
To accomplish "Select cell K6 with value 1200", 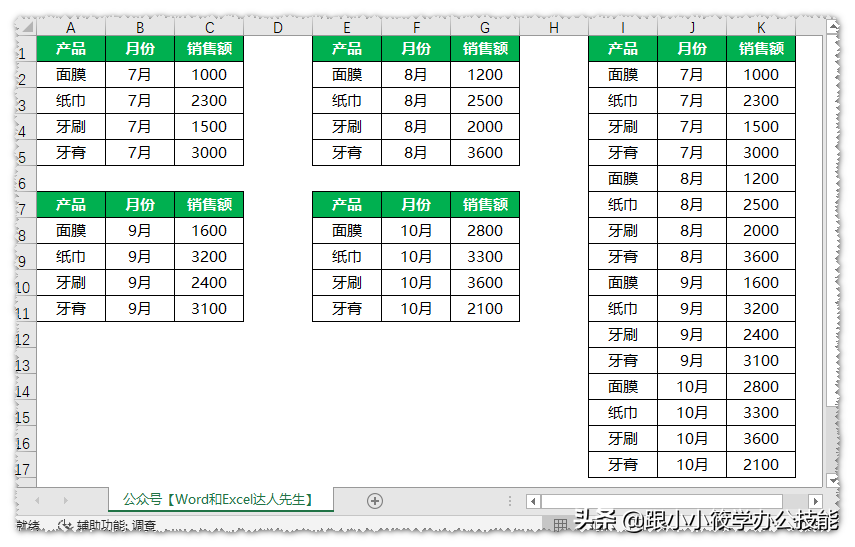I will [761, 179].
